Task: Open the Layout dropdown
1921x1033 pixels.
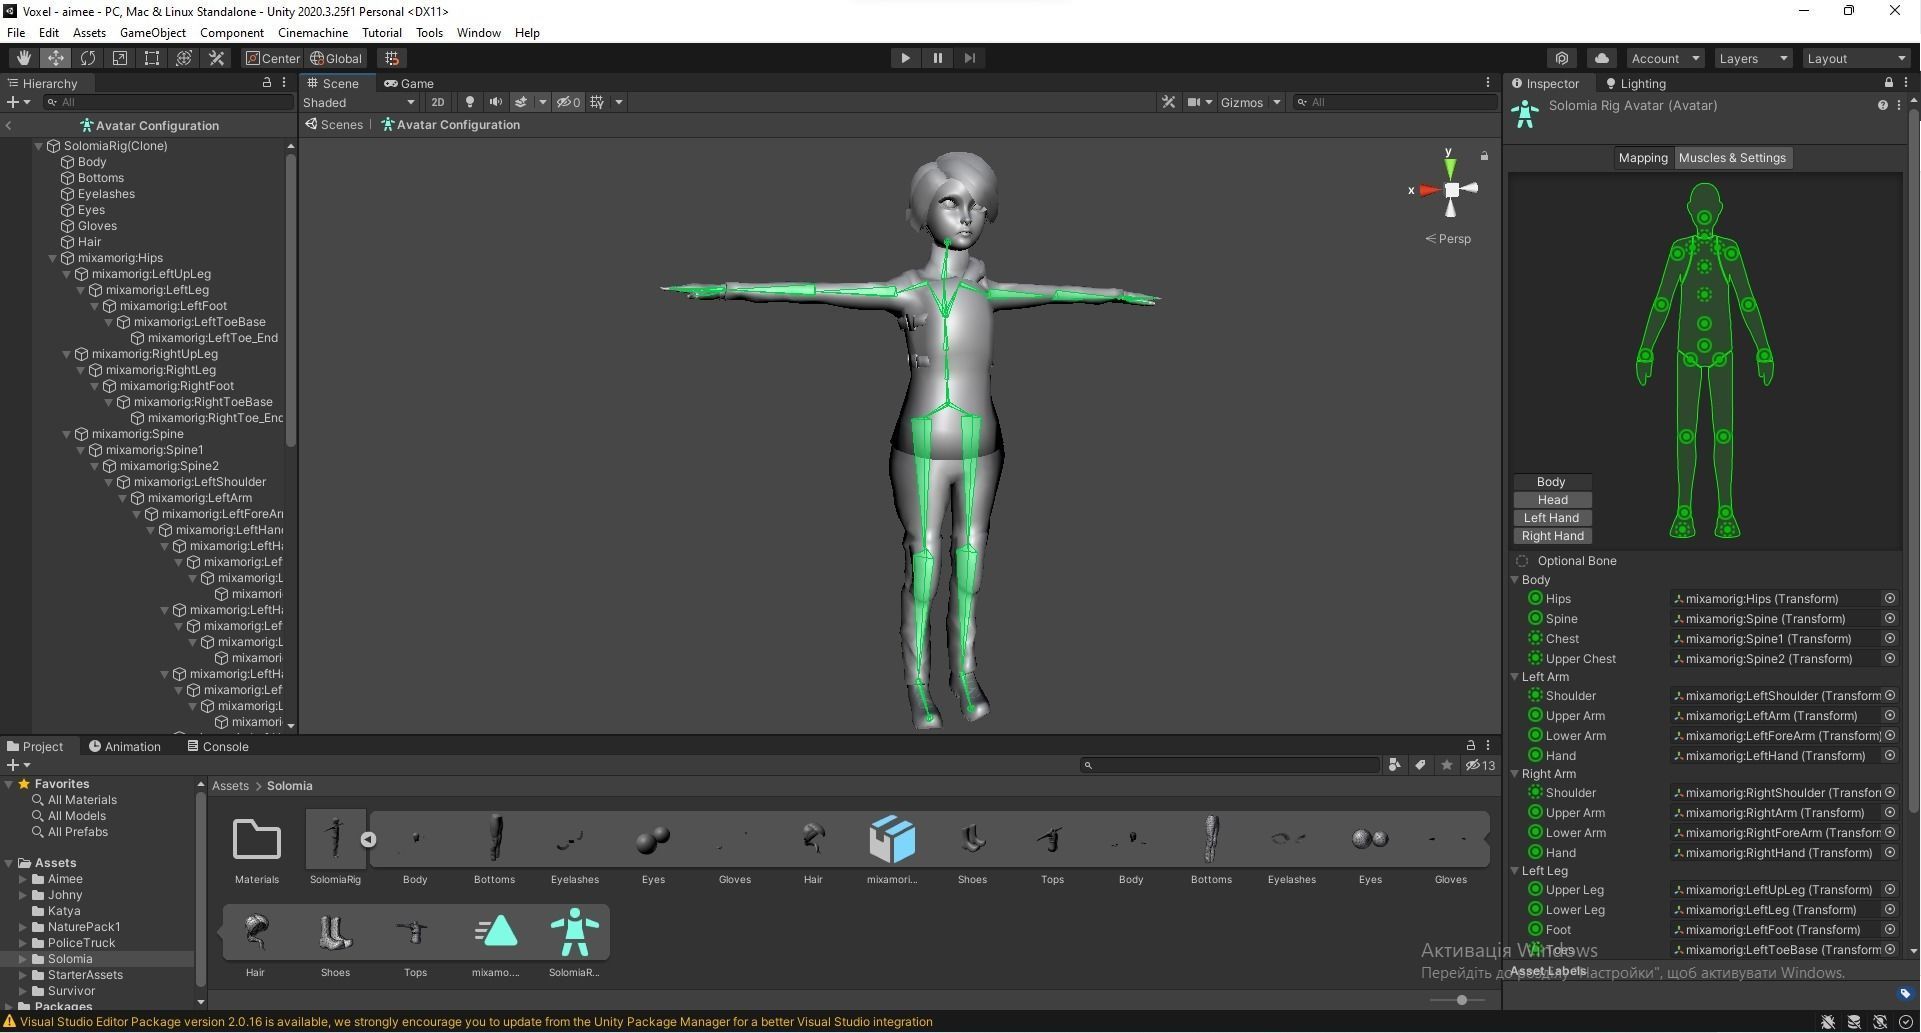Action: point(1856,58)
